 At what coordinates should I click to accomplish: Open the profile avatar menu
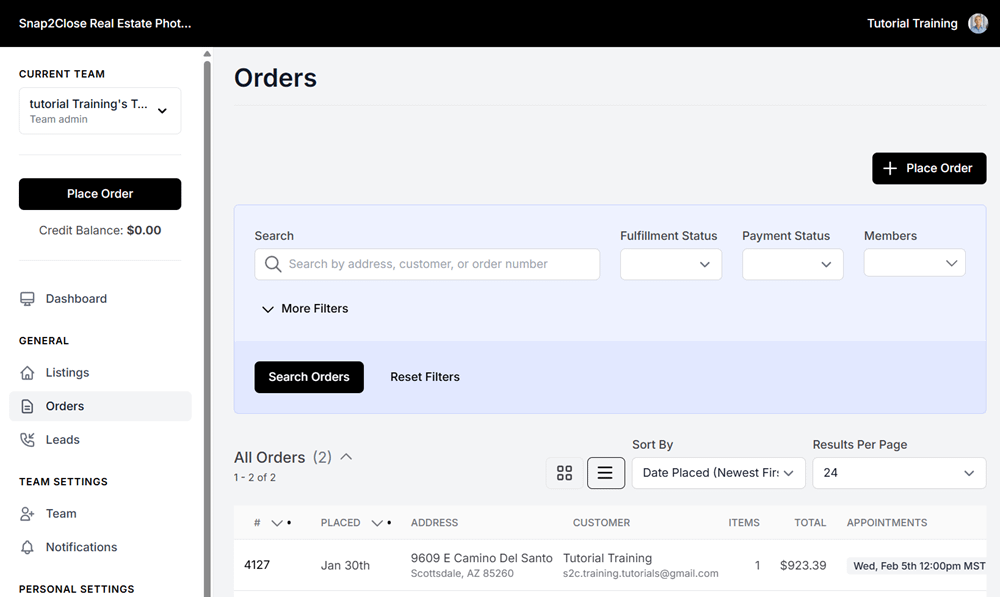coord(977,23)
